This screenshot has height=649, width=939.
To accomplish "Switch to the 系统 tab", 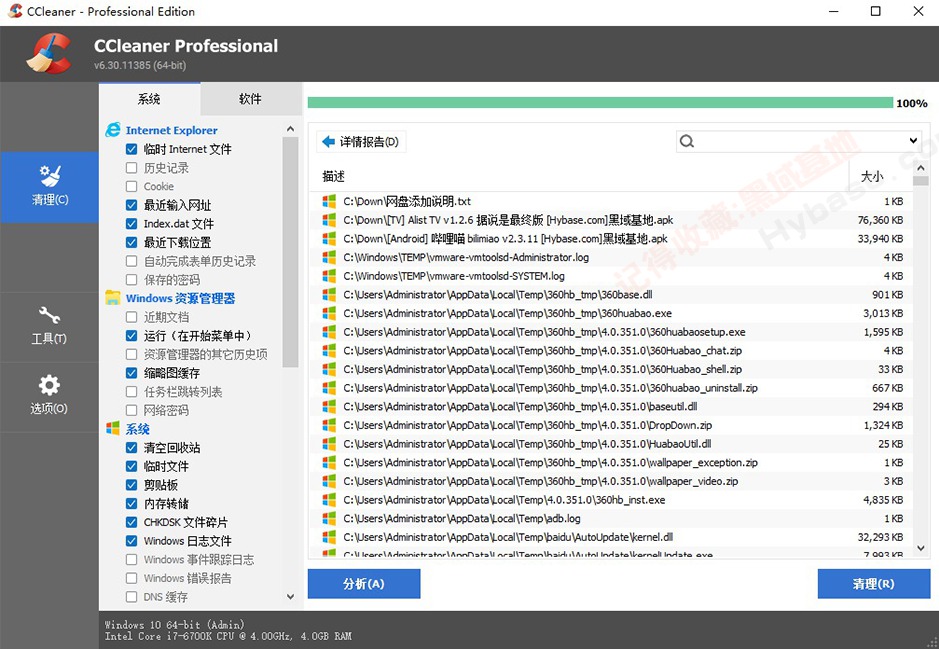I will pyautogui.click(x=149, y=99).
